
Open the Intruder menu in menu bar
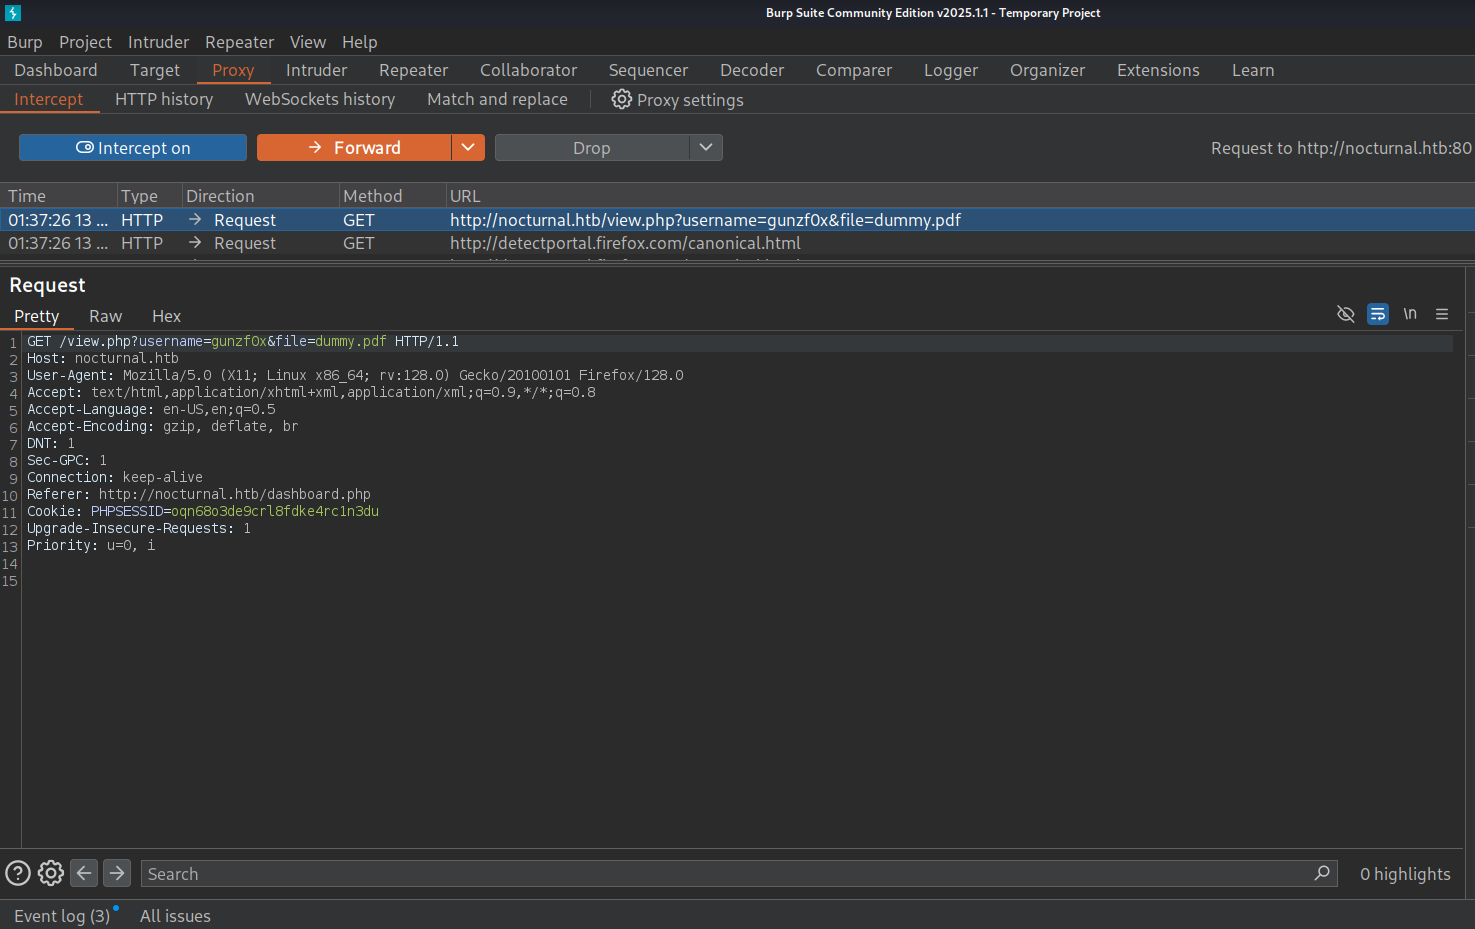point(158,42)
